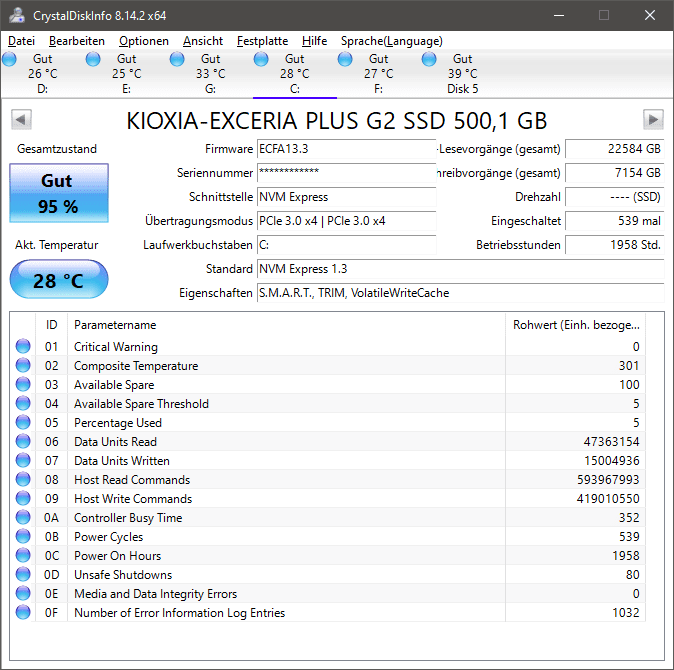This screenshot has width=674, height=670.
Task: Click the status orb for Percentage Used
Action: [23, 422]
